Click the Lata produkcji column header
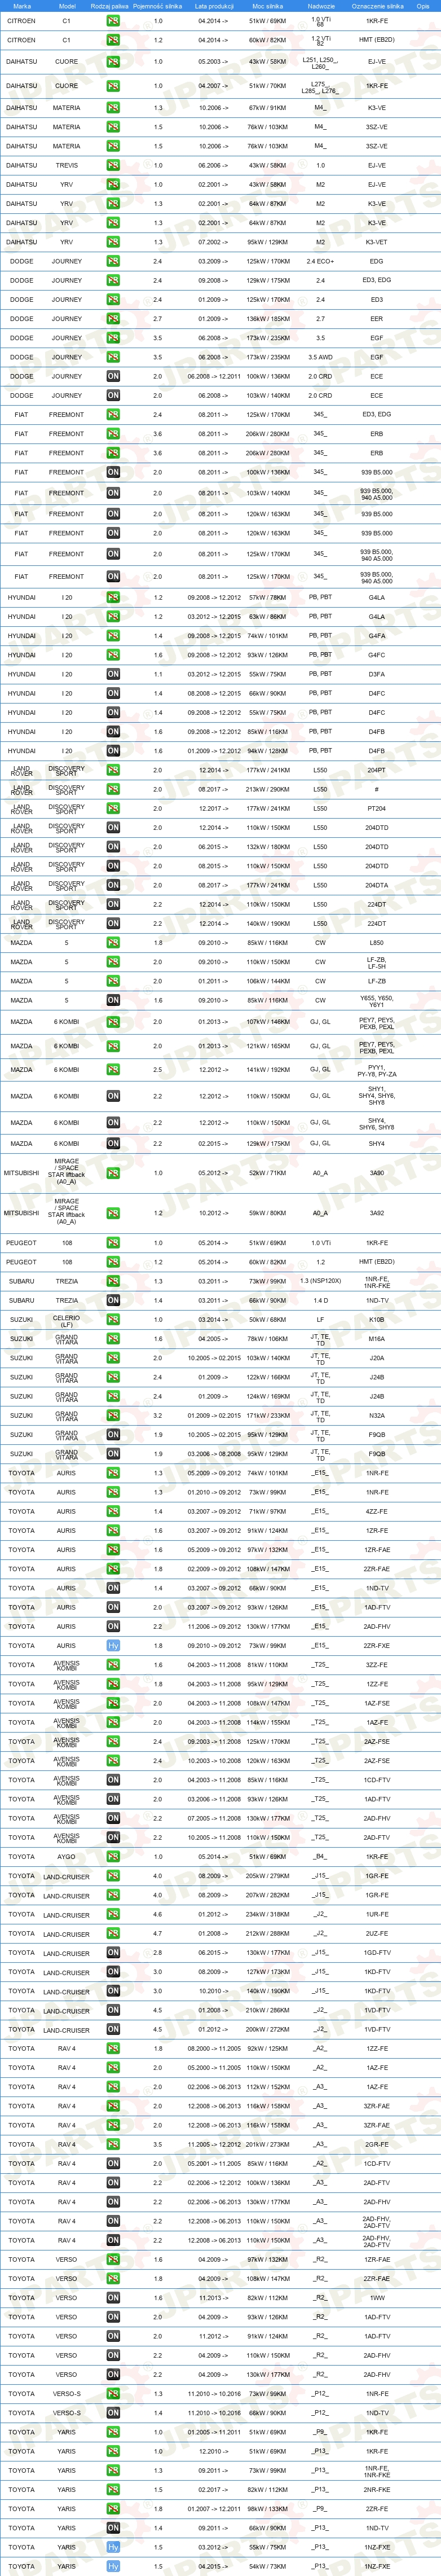The image size is (441, 2576). pos(214,6)
